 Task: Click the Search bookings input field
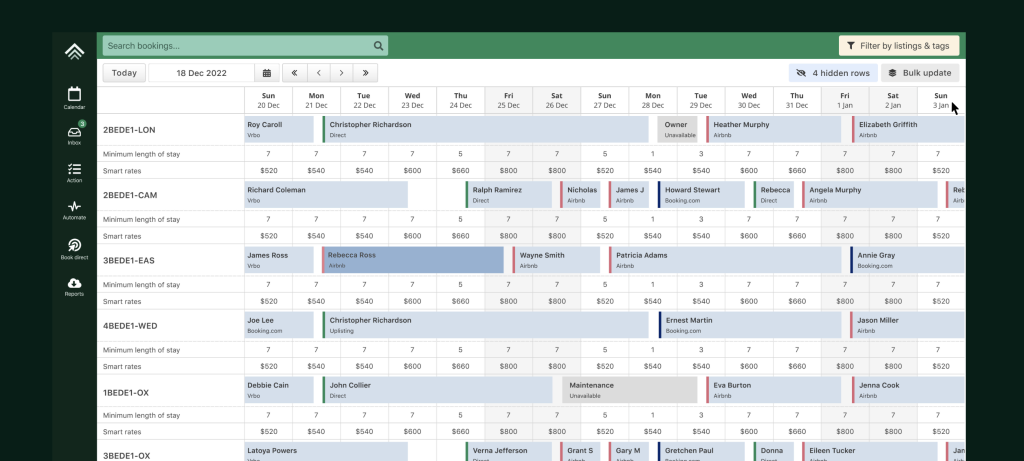[x=236, y=46]
